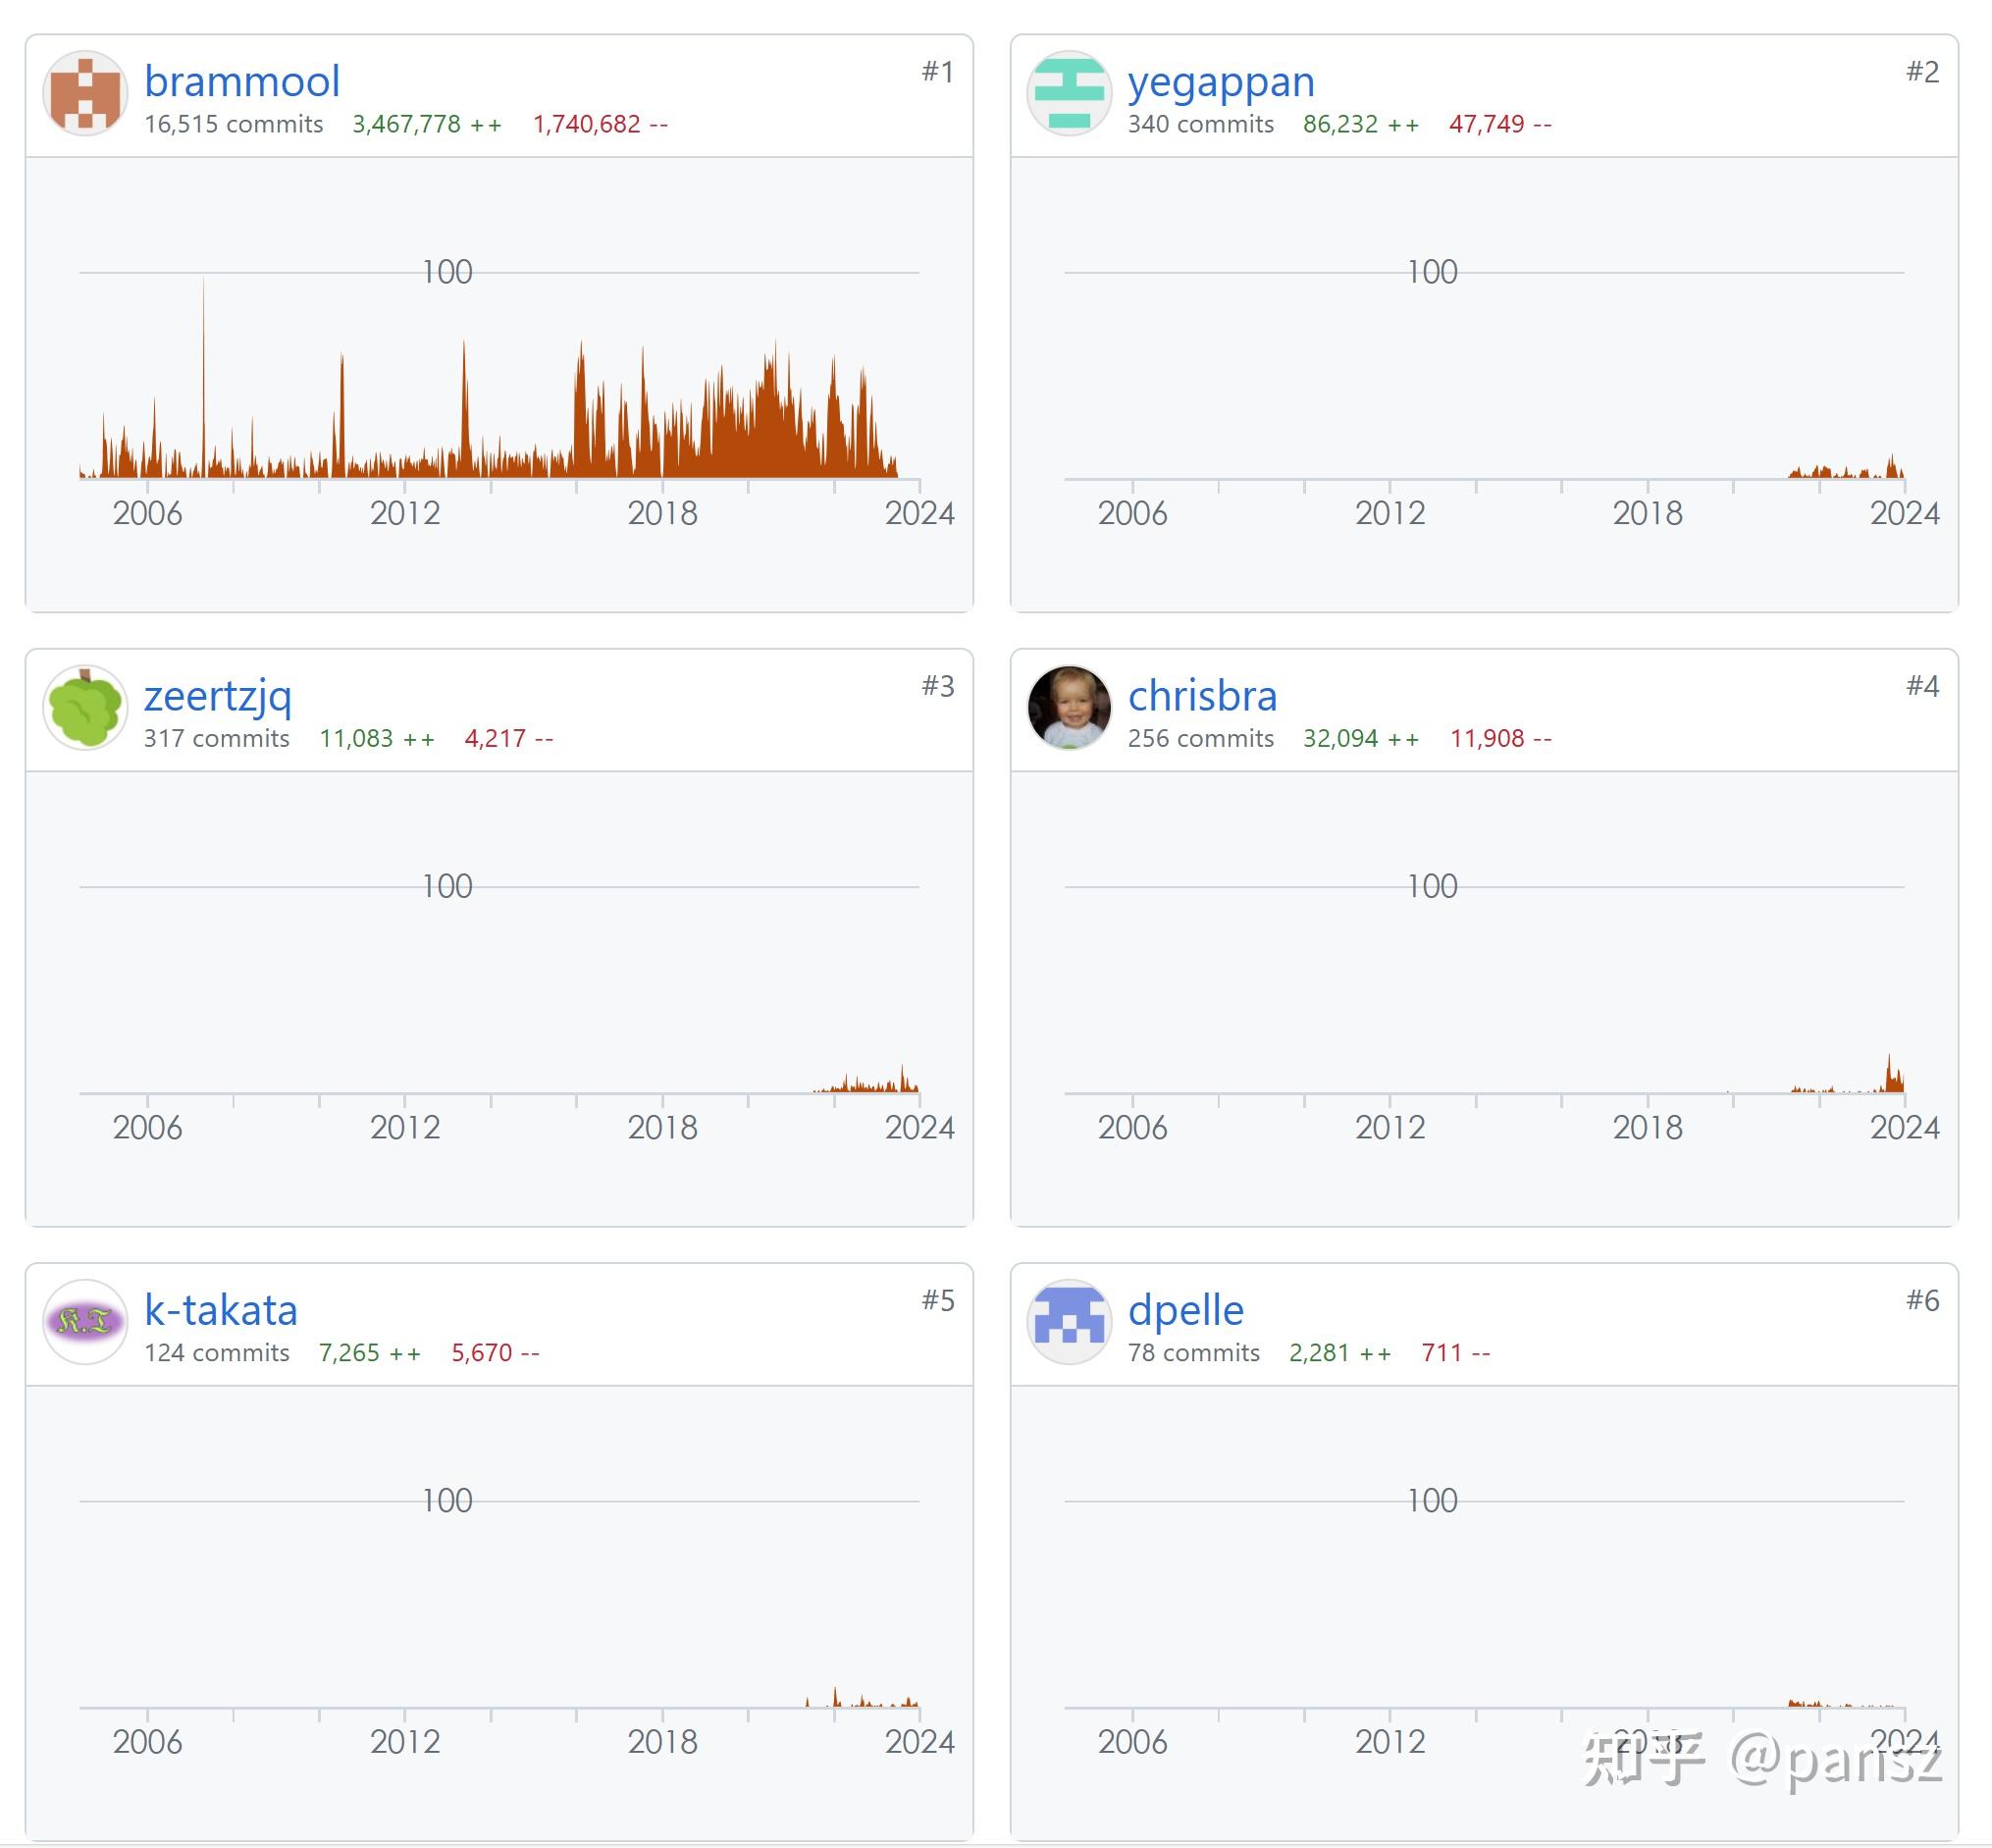
Task: Click dpelle's blue pixel avatar
Action: point(1069,1322)
